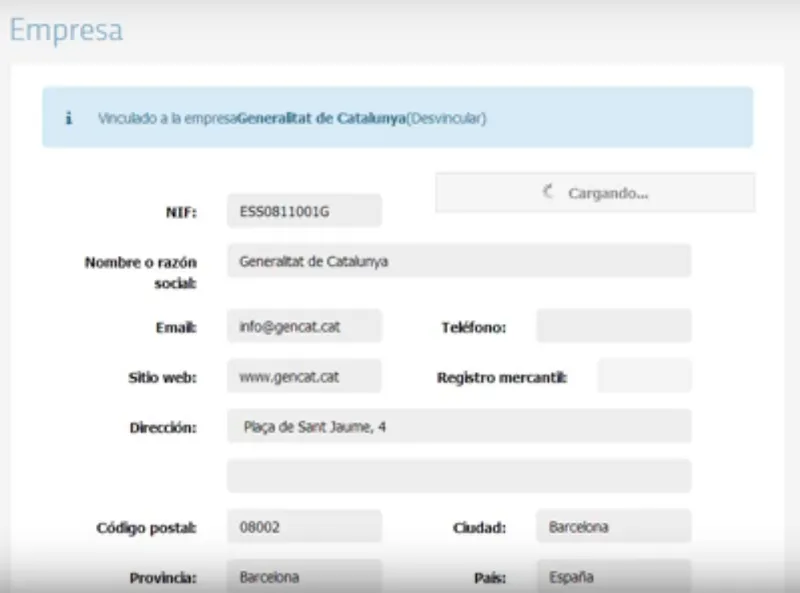Click the Dirección field with Plaça de Sant Jaume
The image size is (800, 593).
pos(459,426)
